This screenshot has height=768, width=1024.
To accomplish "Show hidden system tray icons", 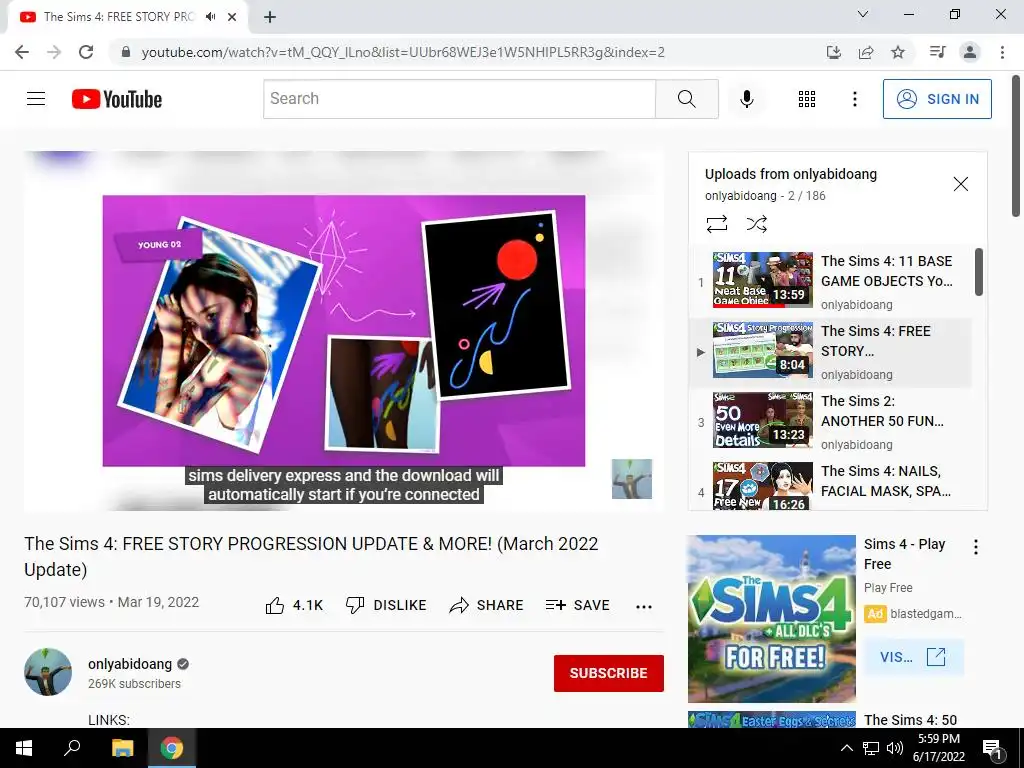I will (846, 748).
